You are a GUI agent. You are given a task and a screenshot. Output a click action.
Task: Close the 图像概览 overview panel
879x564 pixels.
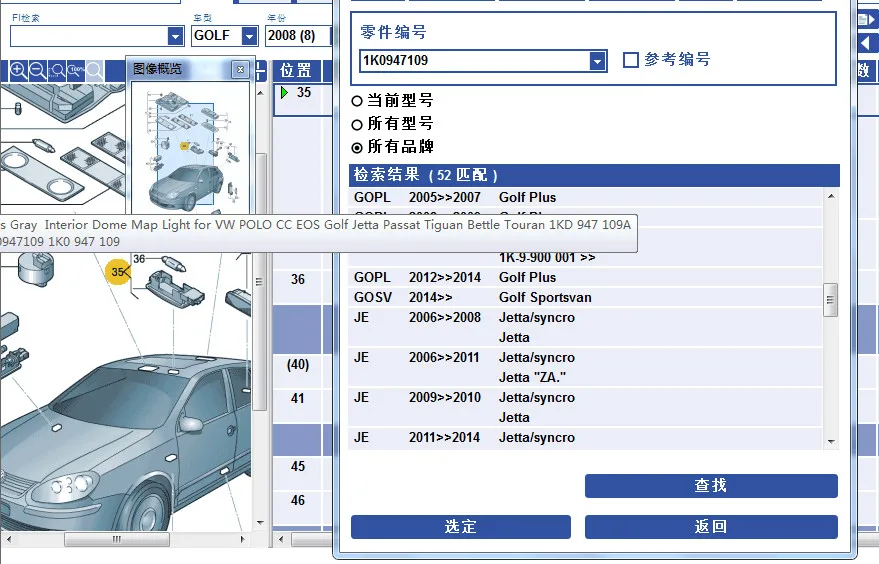[x=240, y=70]
